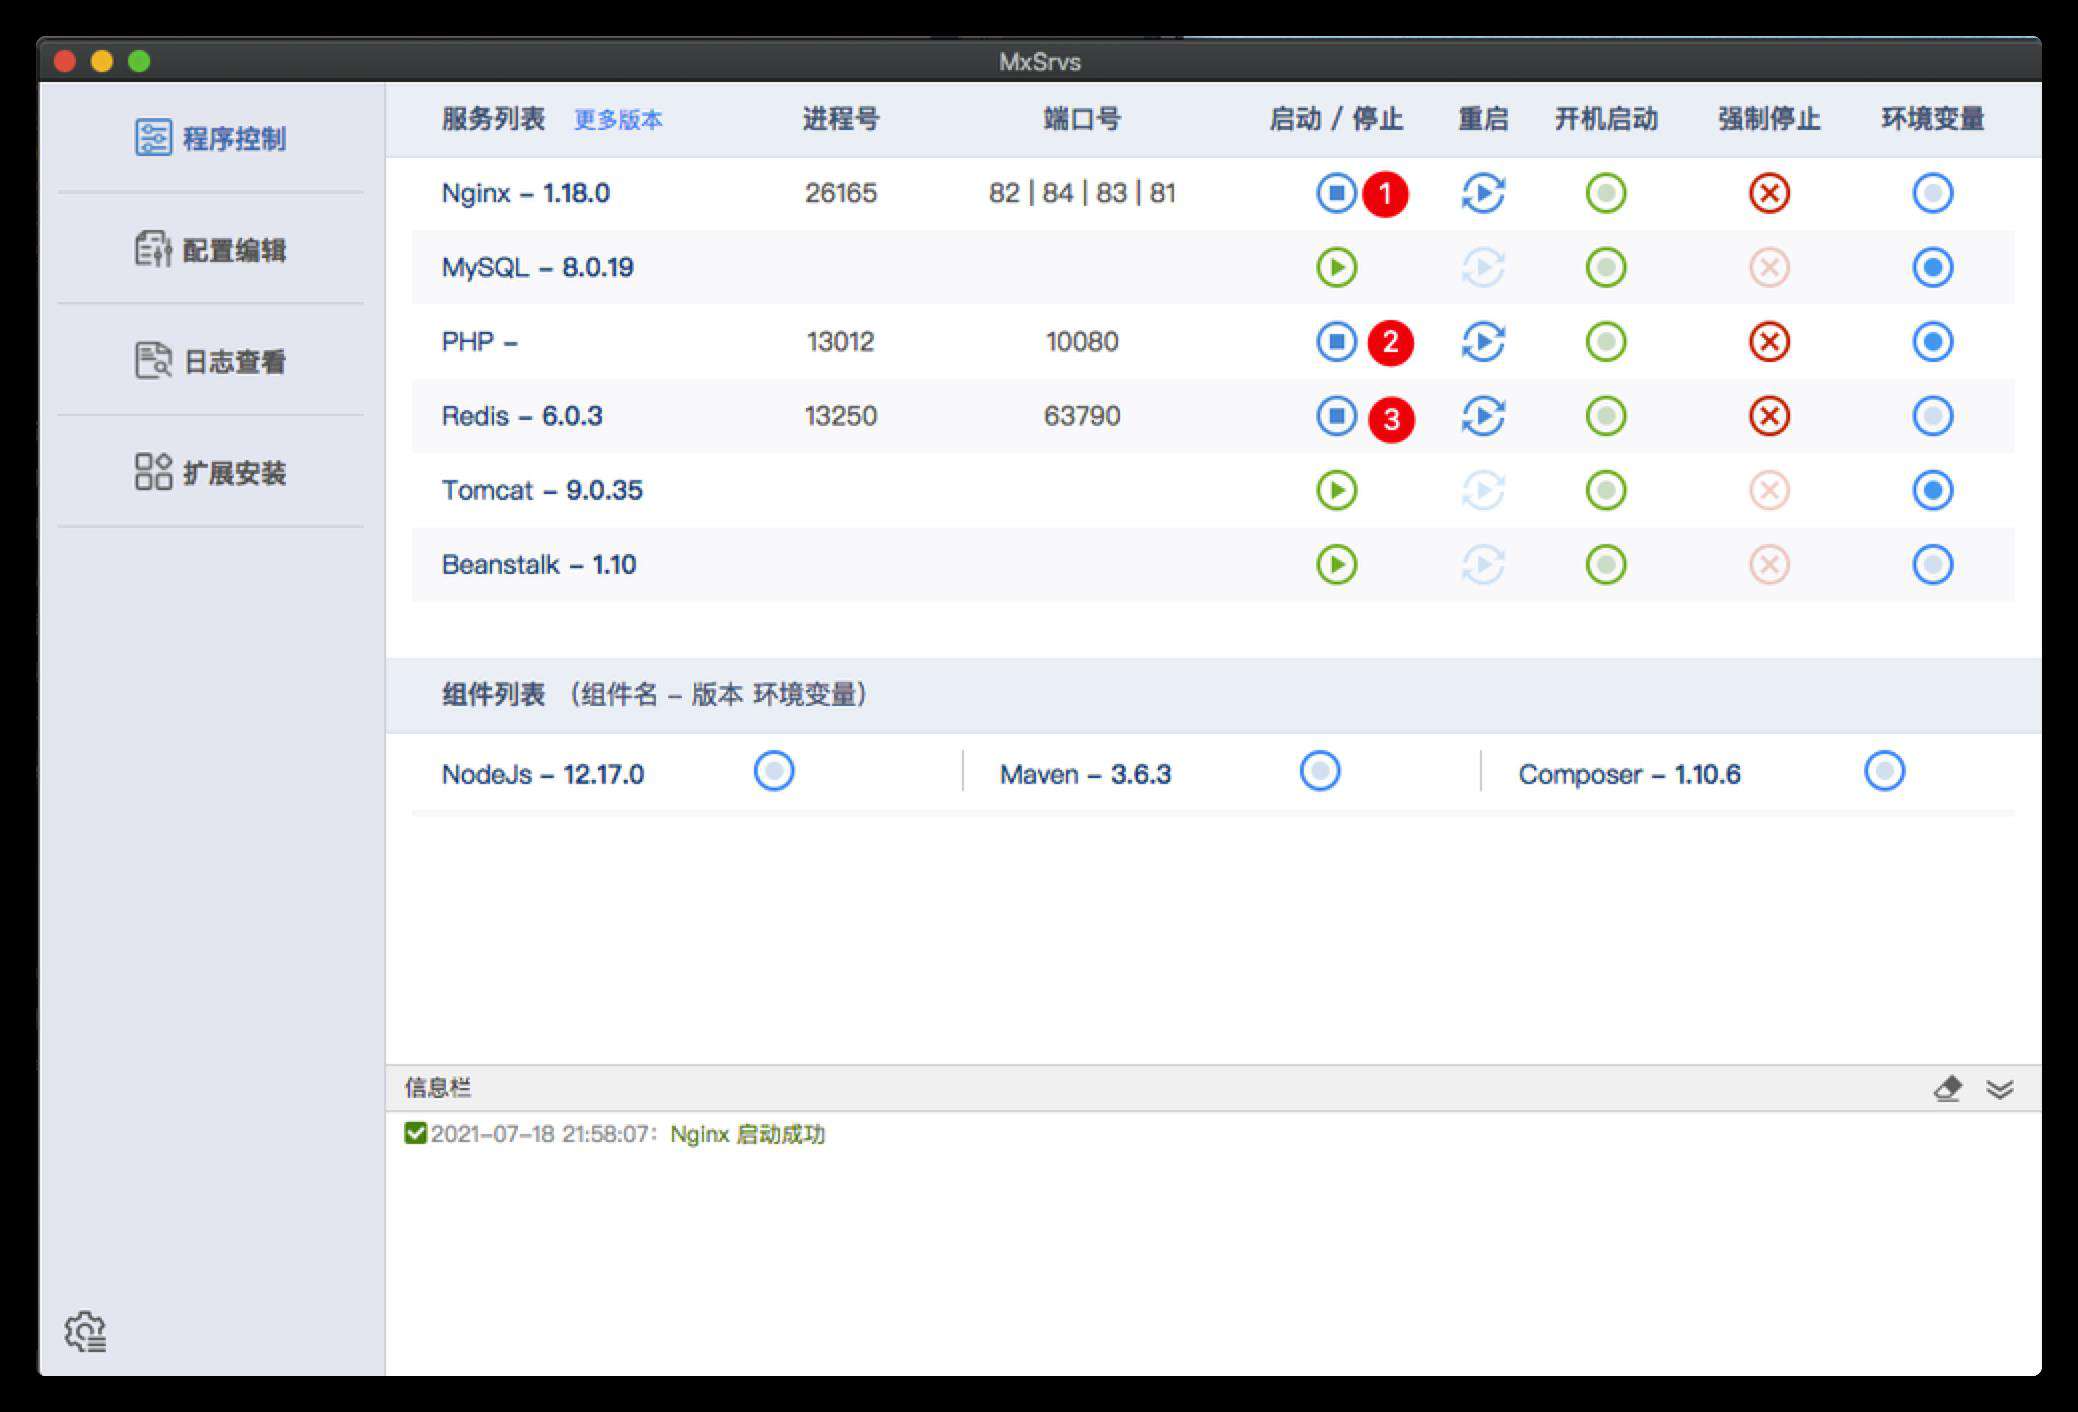Click the dimmed force stop icon for Tomcat
Viewport: 2078px width, 1412px height.
tap(1769, 490)
